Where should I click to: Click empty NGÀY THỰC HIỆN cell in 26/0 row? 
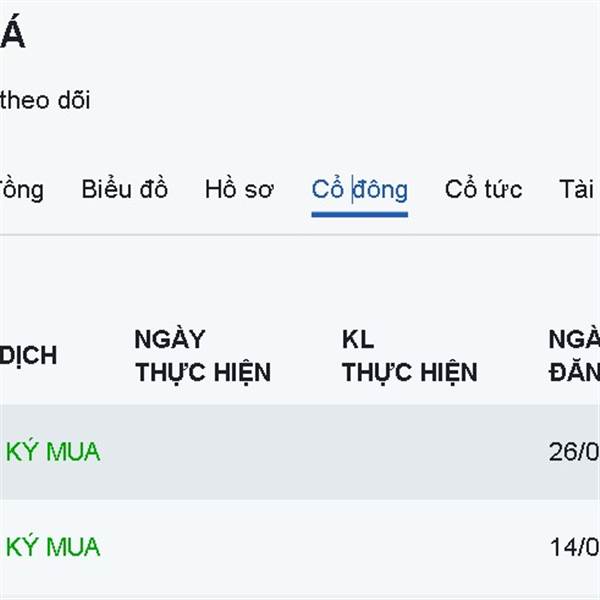202,451
